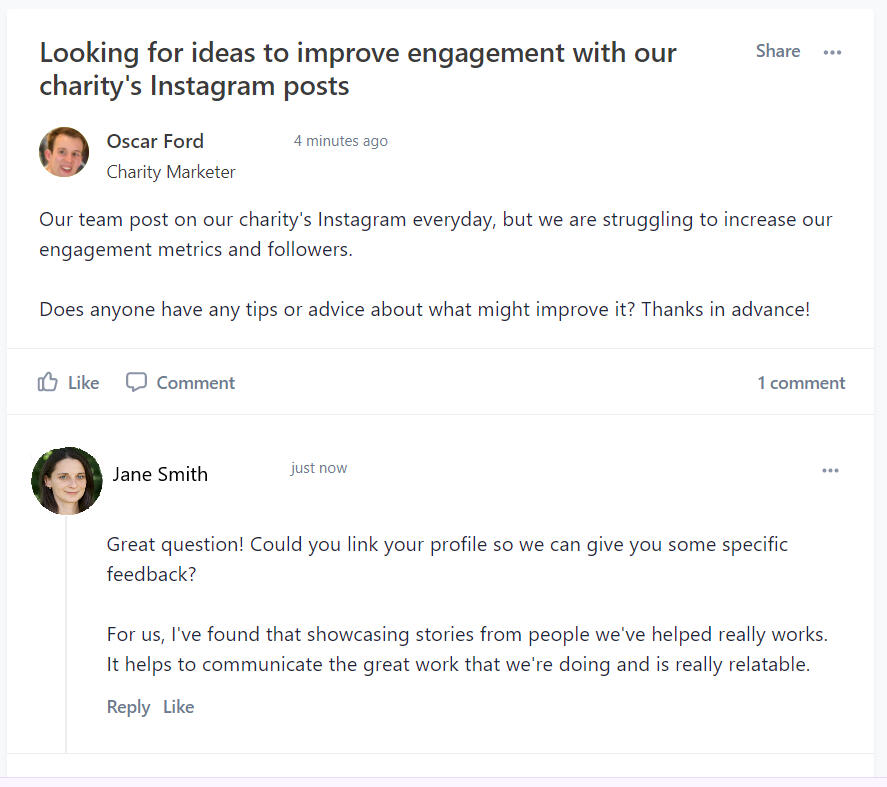887x787 pixels.
Task: Open Oscar Ford's profile via his name
Action: point(155,141)
